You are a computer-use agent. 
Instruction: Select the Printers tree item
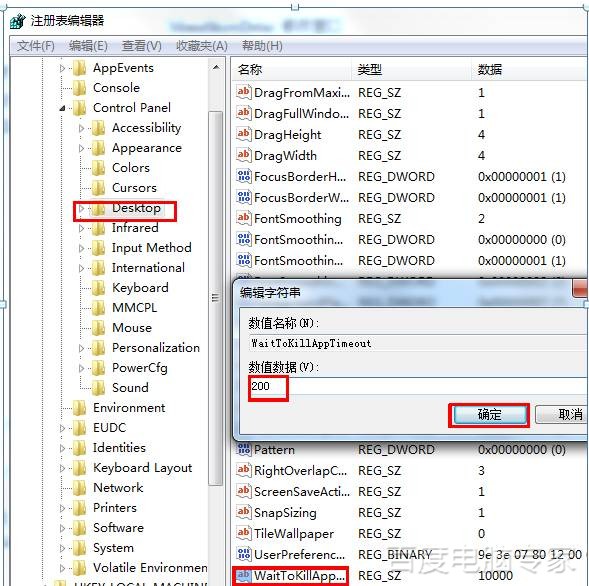coord(115,507)
